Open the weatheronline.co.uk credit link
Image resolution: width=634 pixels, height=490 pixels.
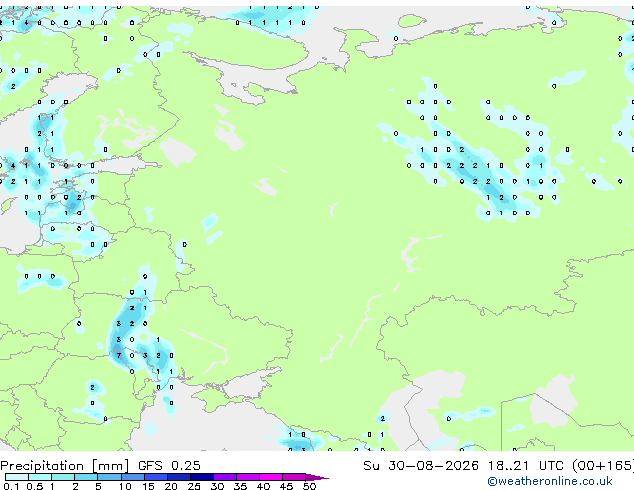point(550,481)
